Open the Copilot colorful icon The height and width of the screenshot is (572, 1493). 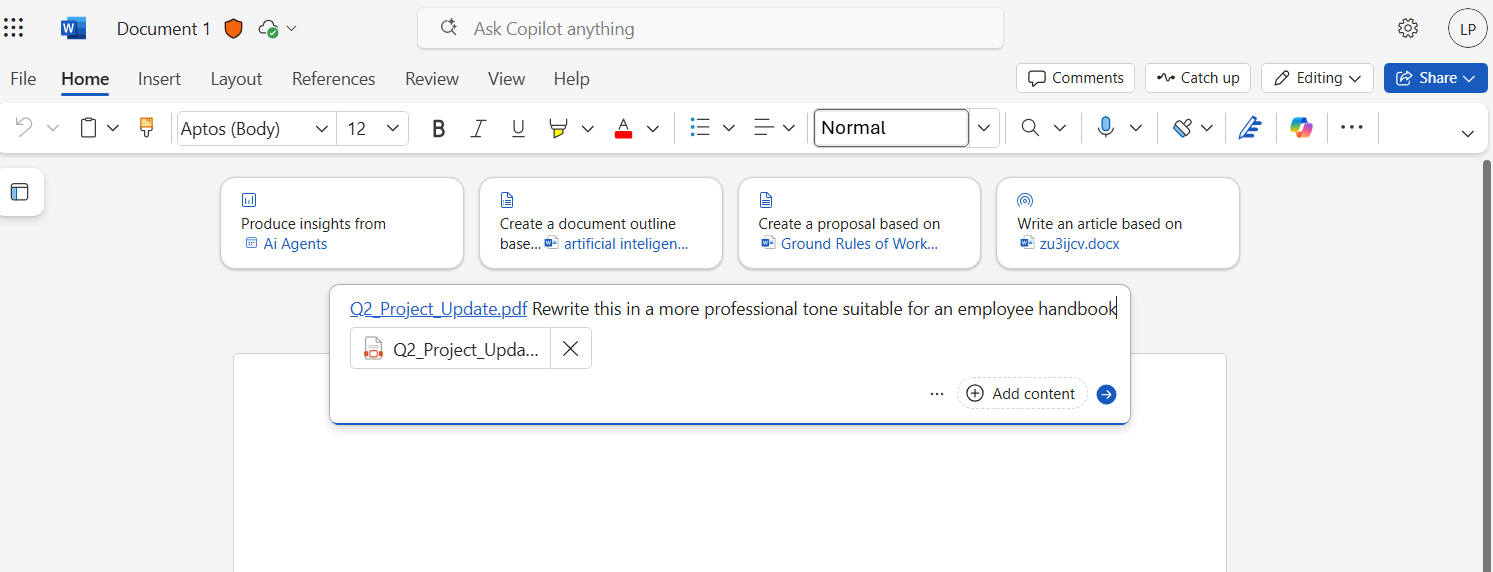[1301, 128]
